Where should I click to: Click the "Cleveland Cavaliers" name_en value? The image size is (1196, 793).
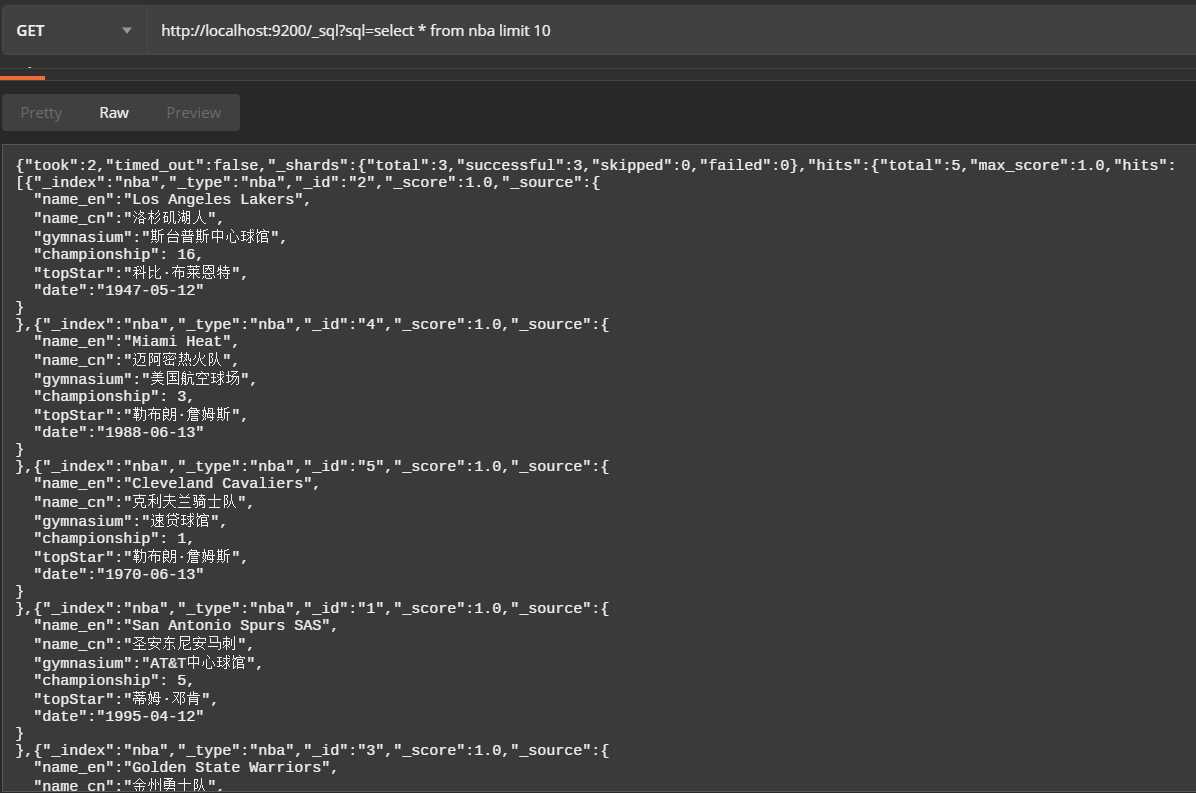(x=217, y=483)
